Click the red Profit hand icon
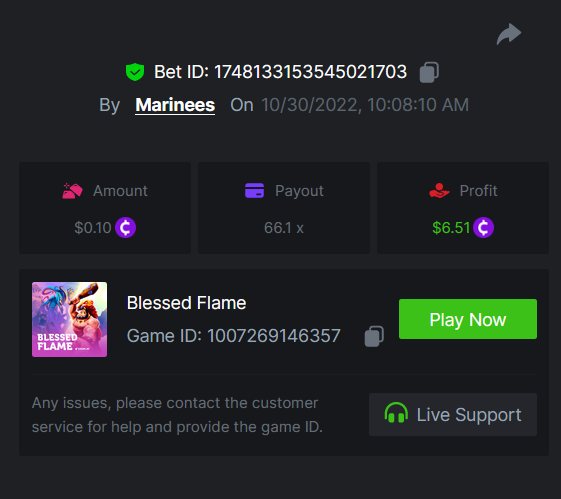The image size is (561, 499). [439, 190]
